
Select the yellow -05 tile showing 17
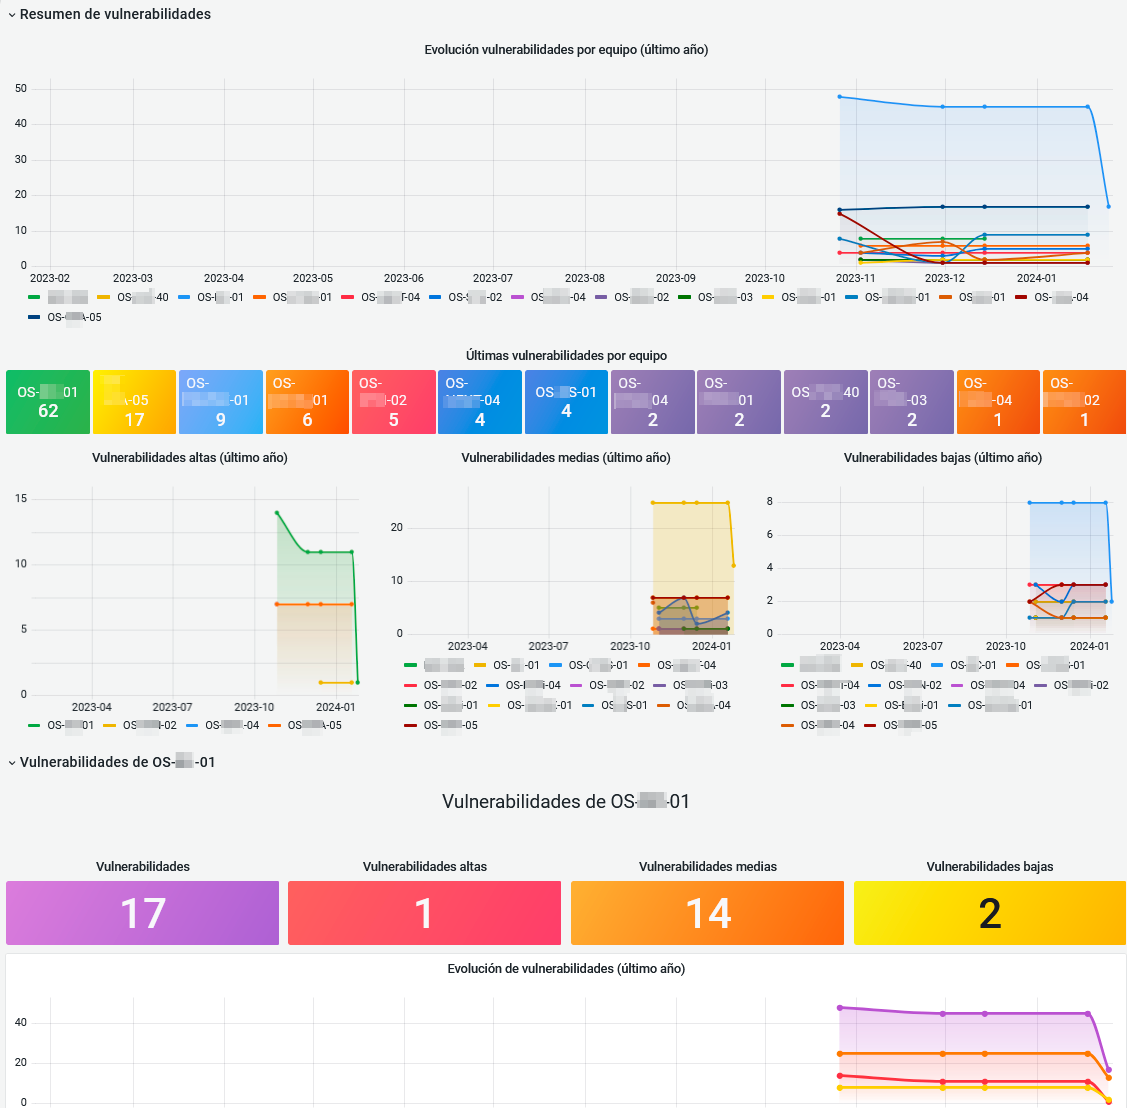click(134, 402)
